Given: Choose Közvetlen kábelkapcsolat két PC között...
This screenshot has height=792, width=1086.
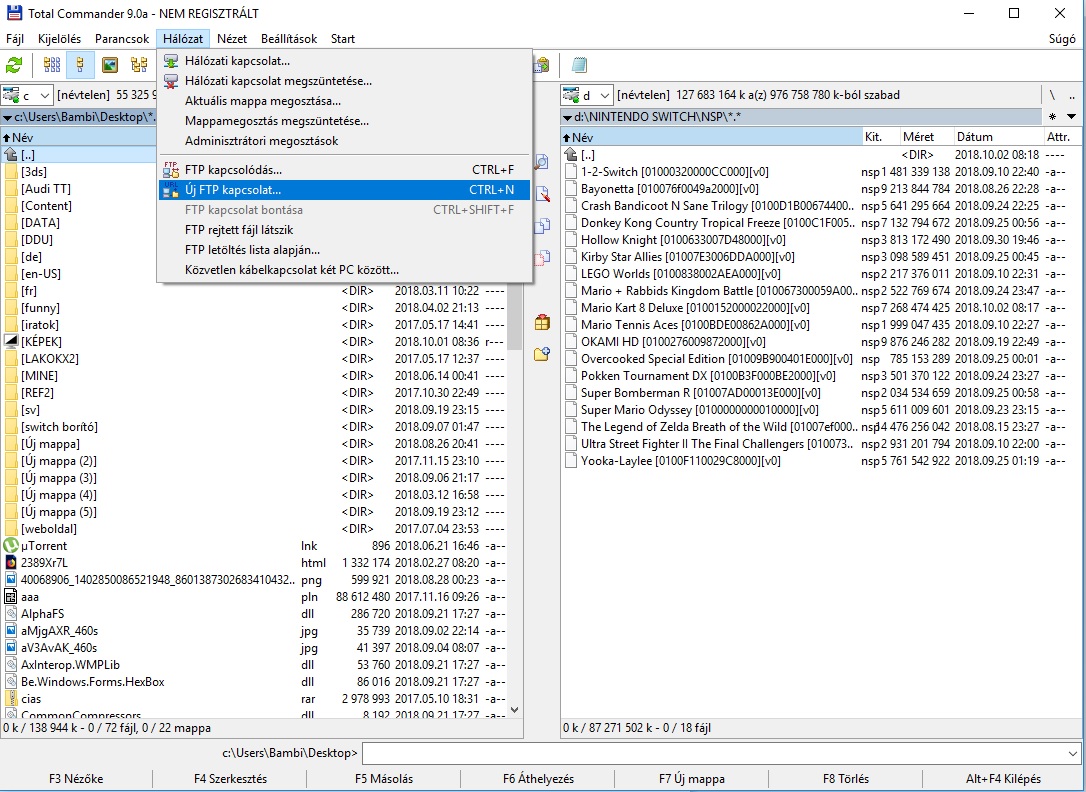Looking at the screenshot, I should click(x=345, y=270).
